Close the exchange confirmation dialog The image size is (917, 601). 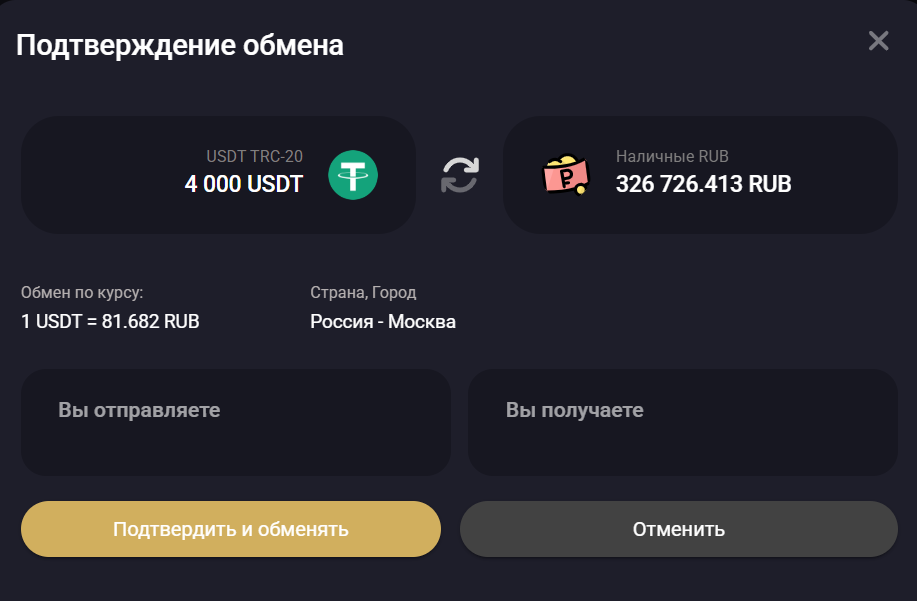878,41
